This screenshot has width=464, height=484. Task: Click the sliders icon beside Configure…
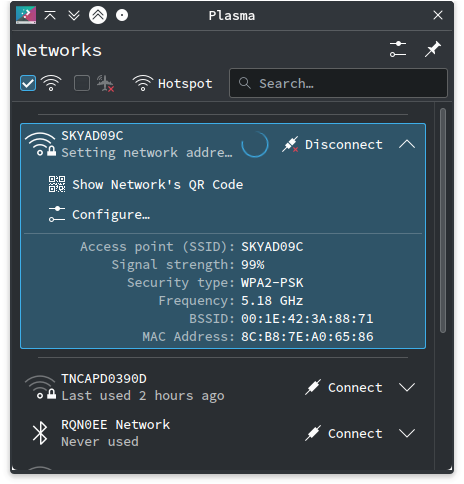pos(57,214)
